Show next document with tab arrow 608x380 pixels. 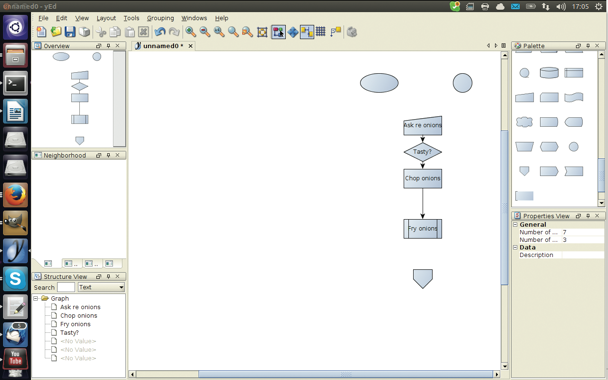click(496, 46)
